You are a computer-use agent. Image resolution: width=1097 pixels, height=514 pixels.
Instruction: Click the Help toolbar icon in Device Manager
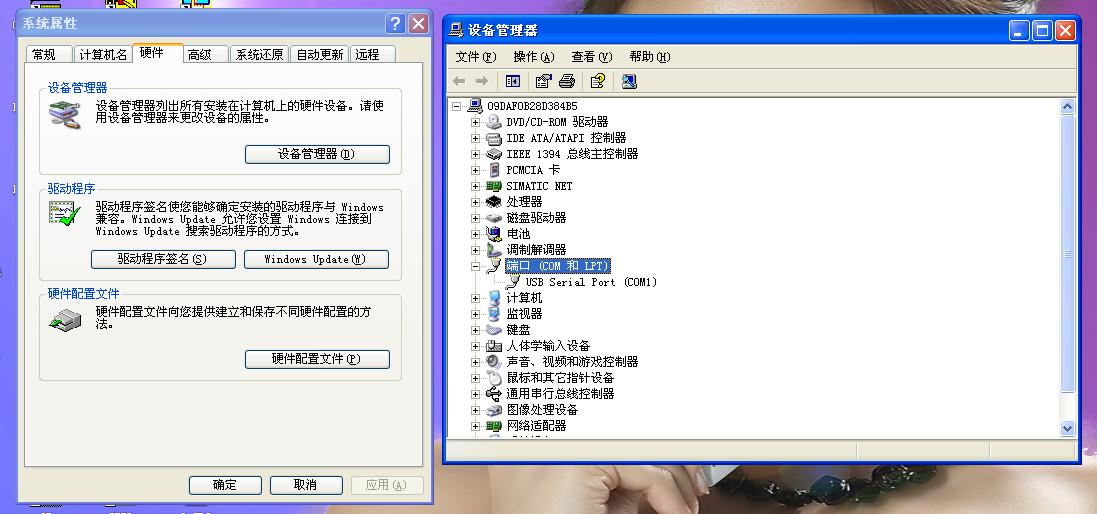click(x=598, y=81)
